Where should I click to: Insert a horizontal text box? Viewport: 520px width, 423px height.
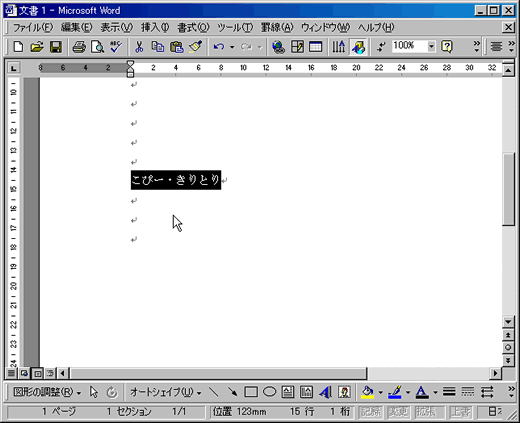click(x=288, y=392)
